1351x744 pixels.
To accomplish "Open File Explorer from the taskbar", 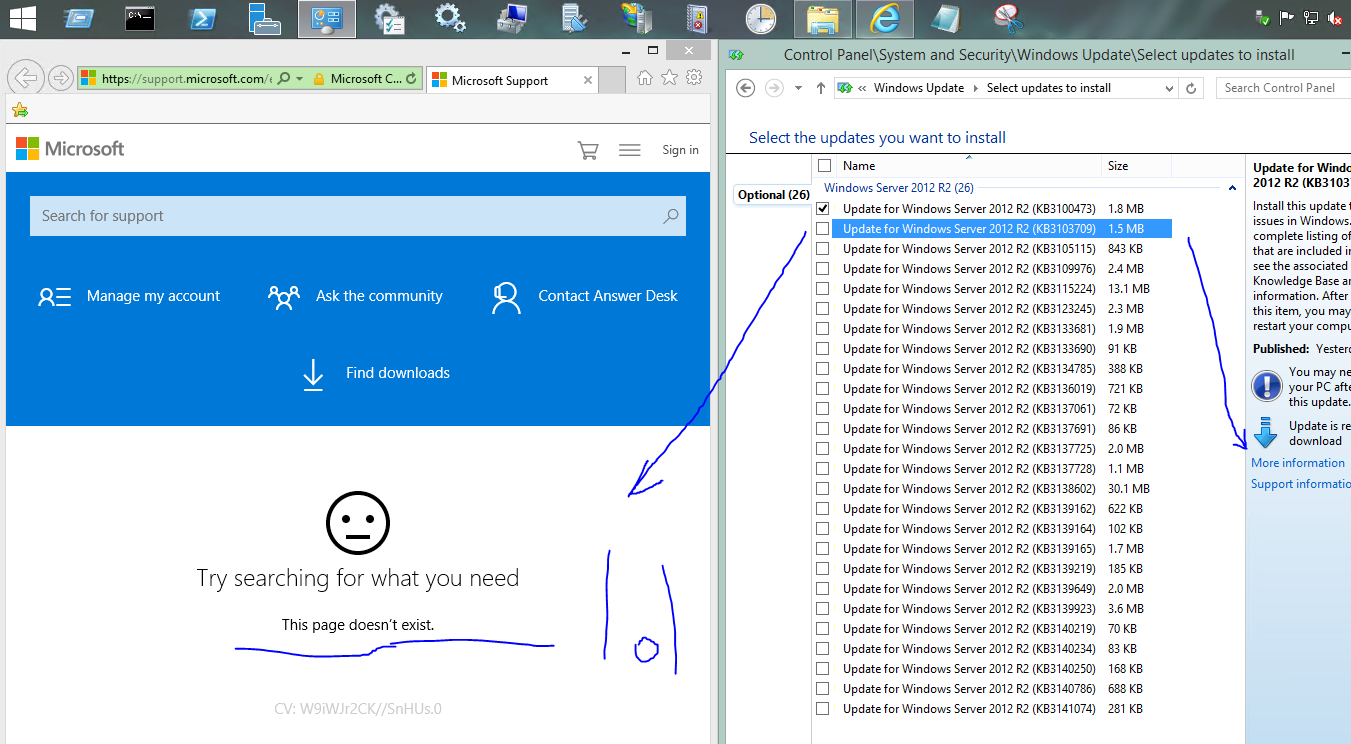I will (x=822, y=18).
